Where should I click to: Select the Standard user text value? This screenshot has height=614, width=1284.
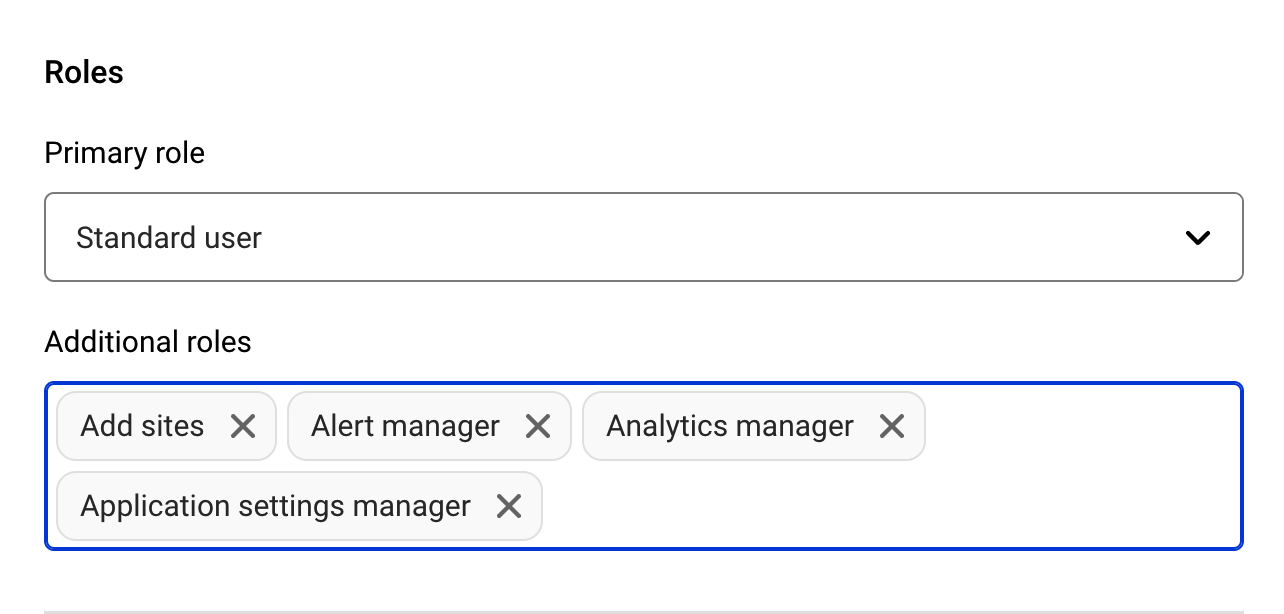tap(169, 238)
